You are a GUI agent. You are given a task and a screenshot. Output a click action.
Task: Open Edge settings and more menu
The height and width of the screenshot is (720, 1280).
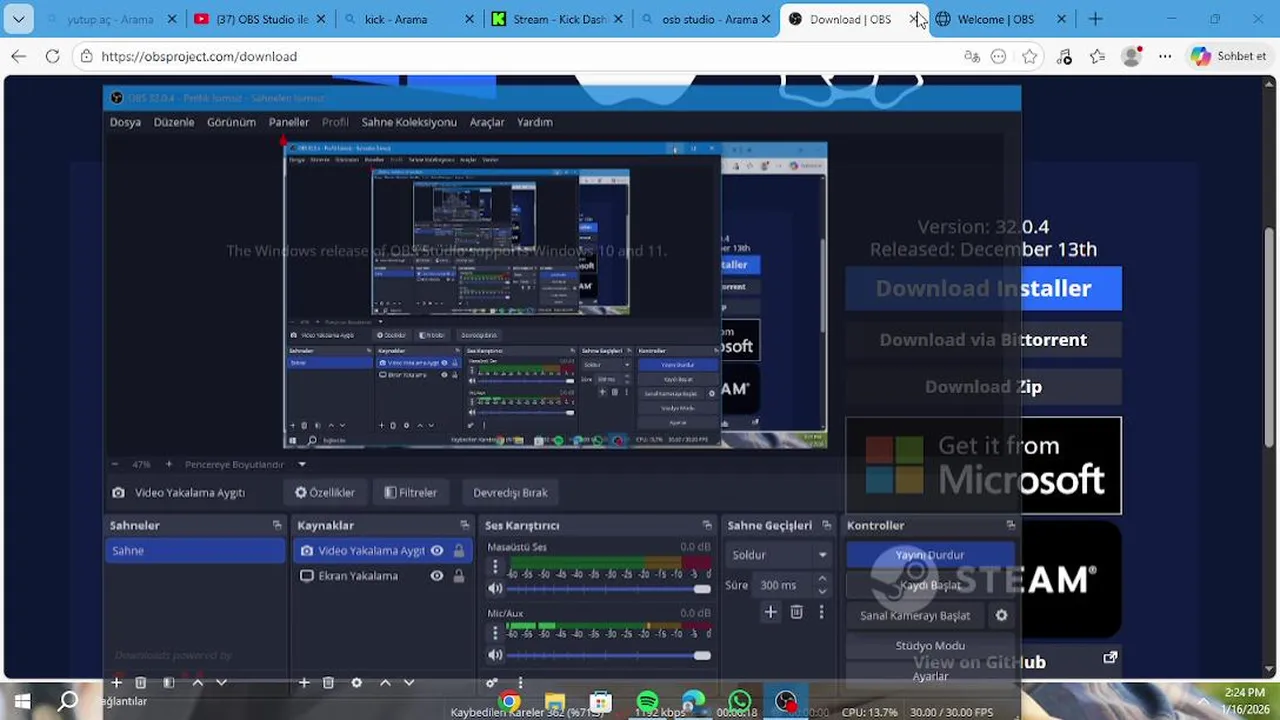(x=1165, y=56)
